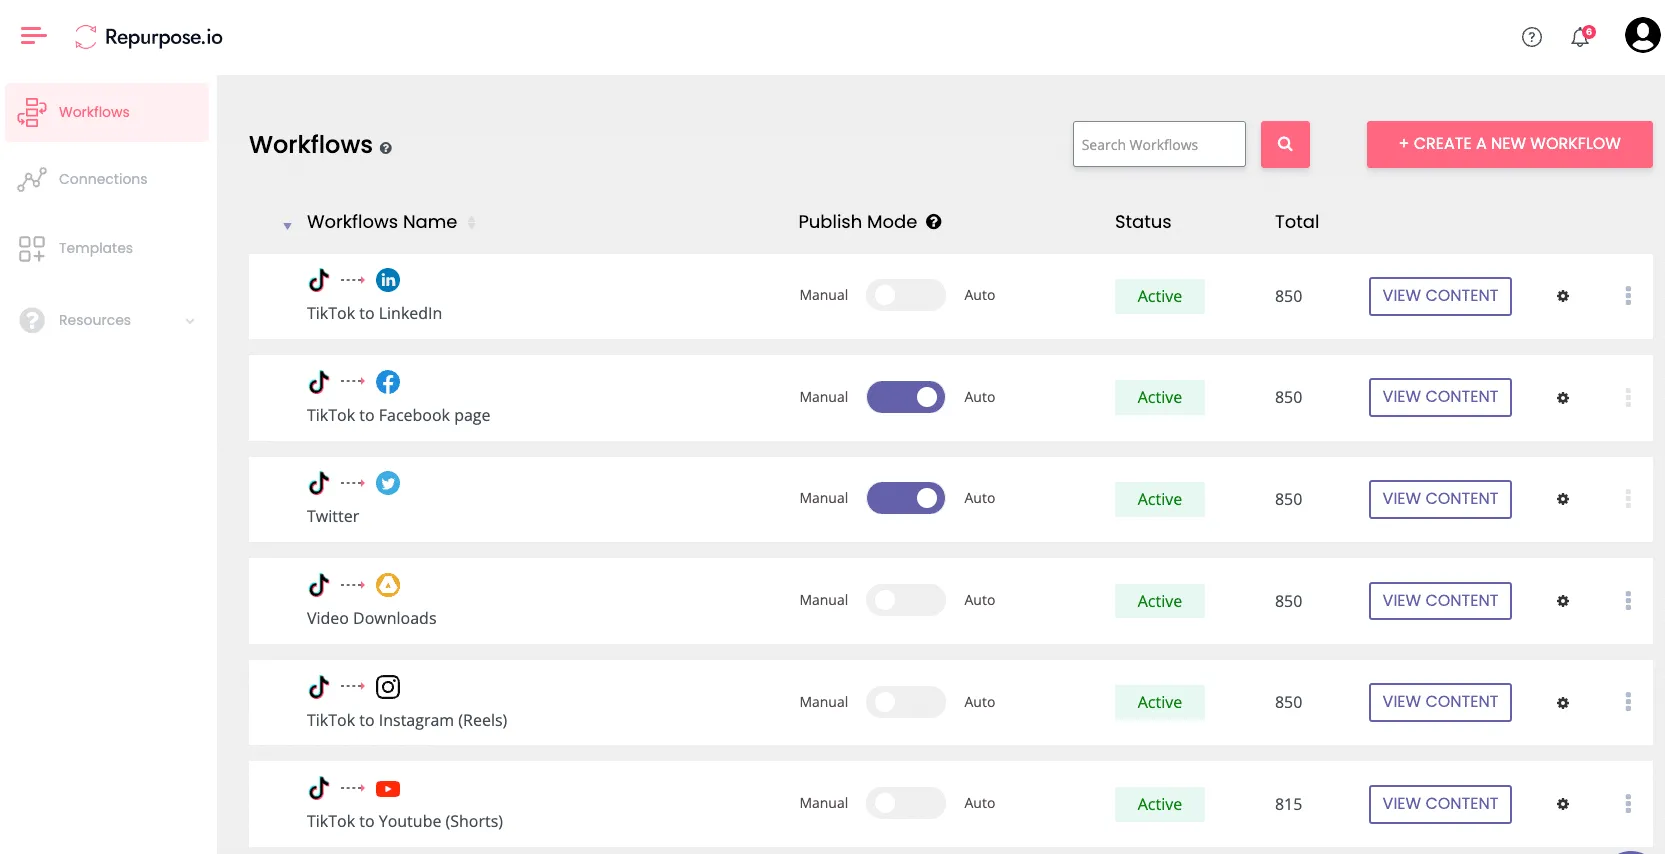Image resolution: width=1665 pixels, height=854 pixels.
Task: Focus the Search Workflows input field
Action: 1159,144
